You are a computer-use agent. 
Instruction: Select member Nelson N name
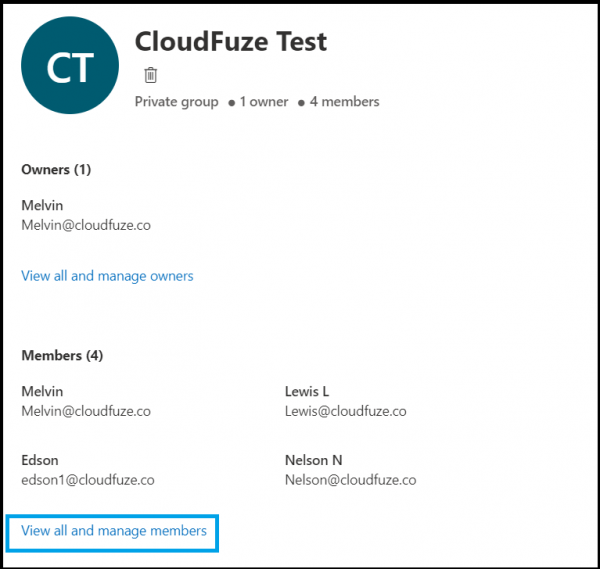point(314,460)
